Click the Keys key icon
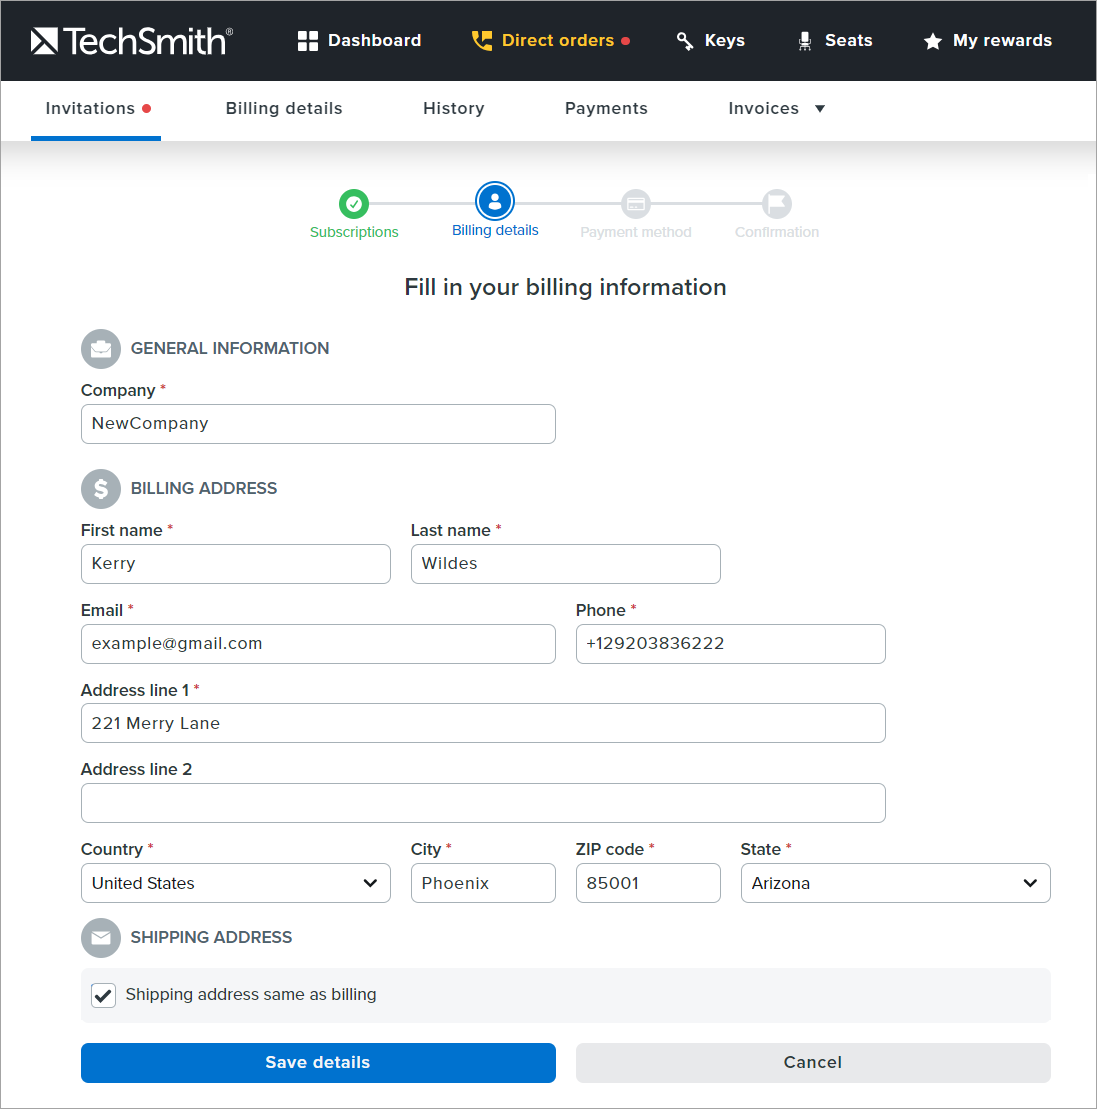 click(685, 41)
